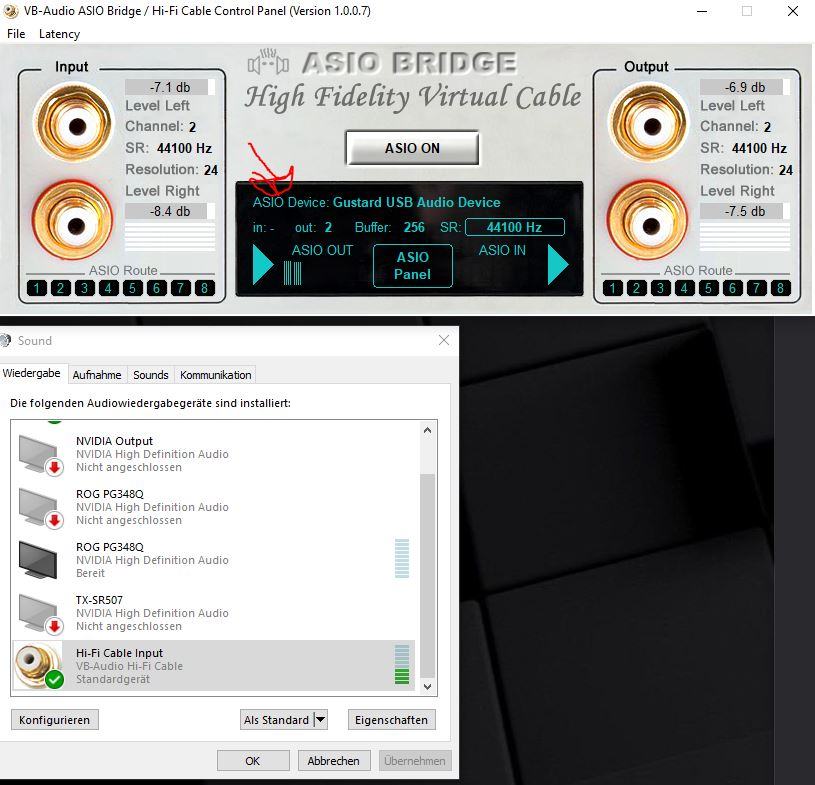This screenshot has width=815, height=785.
Task: Click the ROG PG348Q Bereit level meter
Action: pos(402,558)
